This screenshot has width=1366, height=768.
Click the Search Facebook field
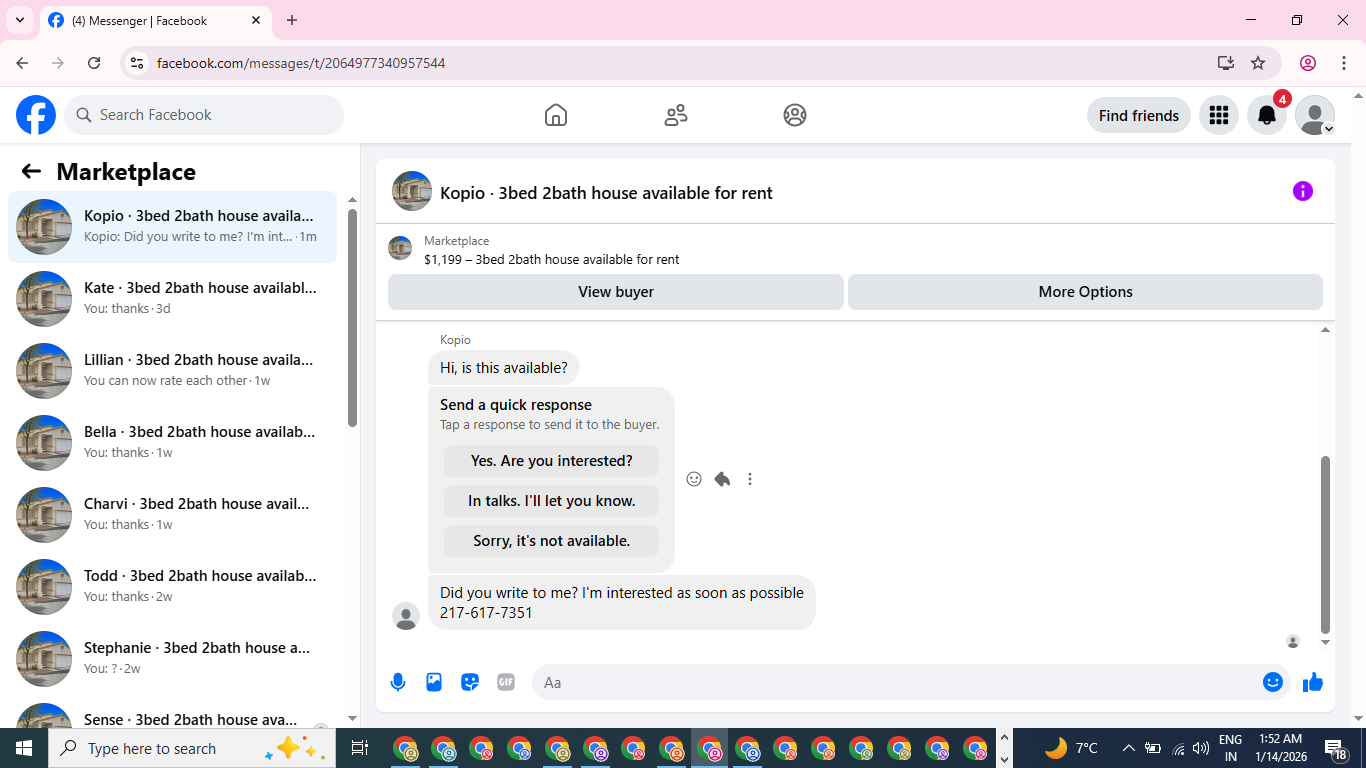click(204, 115)
